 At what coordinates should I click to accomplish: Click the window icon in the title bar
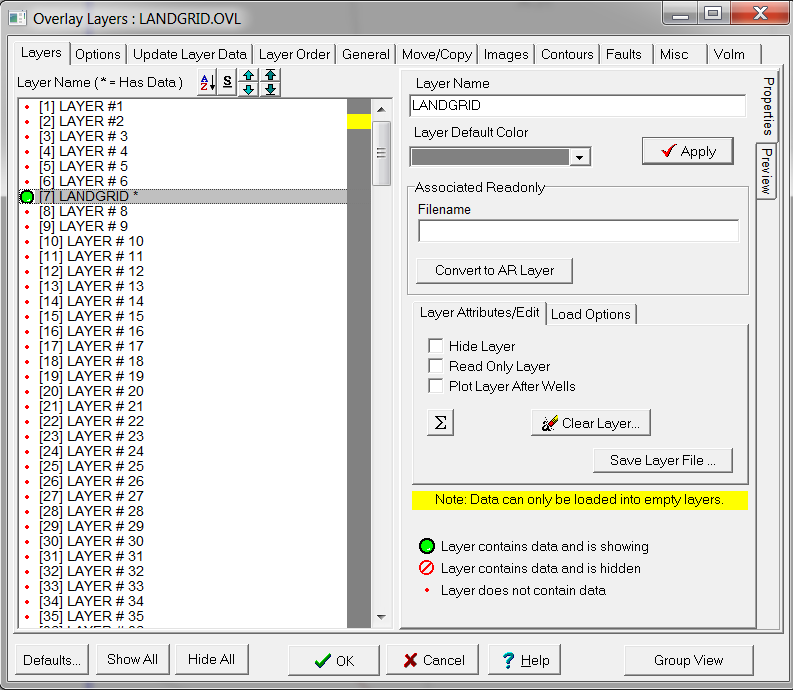pyautogui.click(x=17, y=18)
